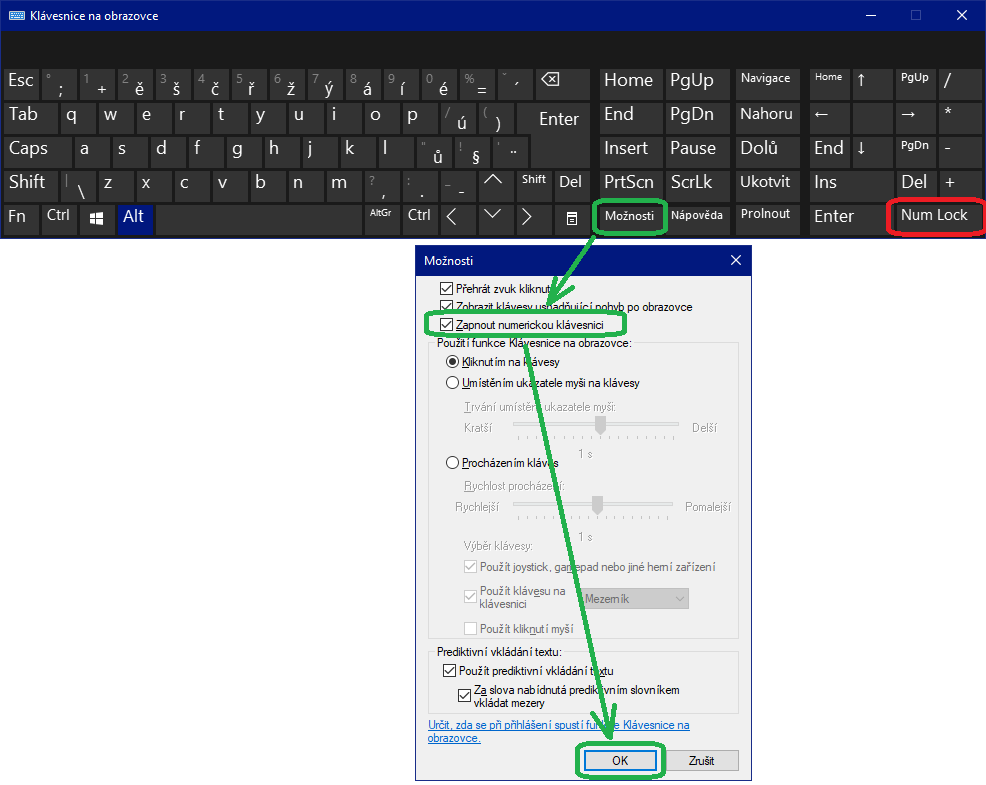Click the numpad down arrow key
986x785 pixels.
coord(873,152)
